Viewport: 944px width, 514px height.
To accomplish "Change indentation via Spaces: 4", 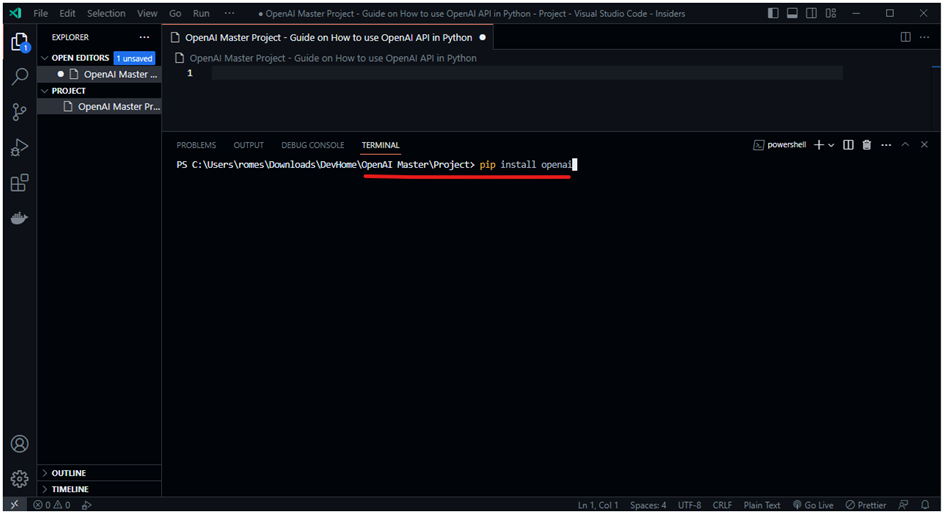I will click(x=648, y=505).
